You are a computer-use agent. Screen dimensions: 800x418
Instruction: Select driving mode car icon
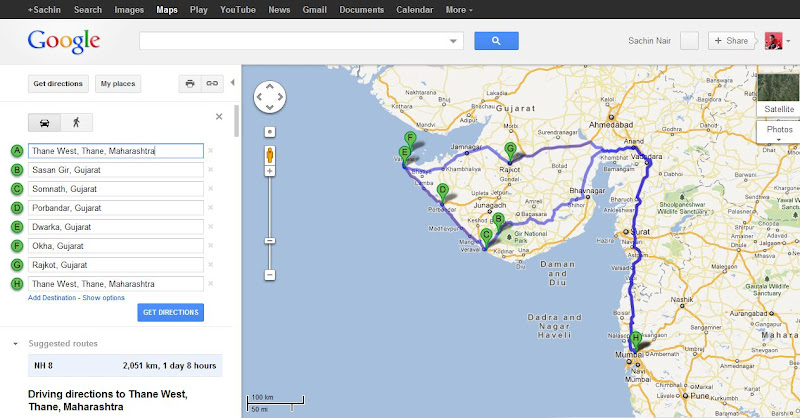pos(44,122)
